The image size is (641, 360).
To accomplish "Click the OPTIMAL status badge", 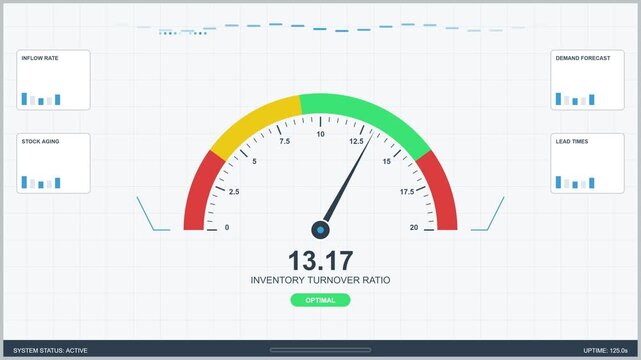I will tap(320, 300).
